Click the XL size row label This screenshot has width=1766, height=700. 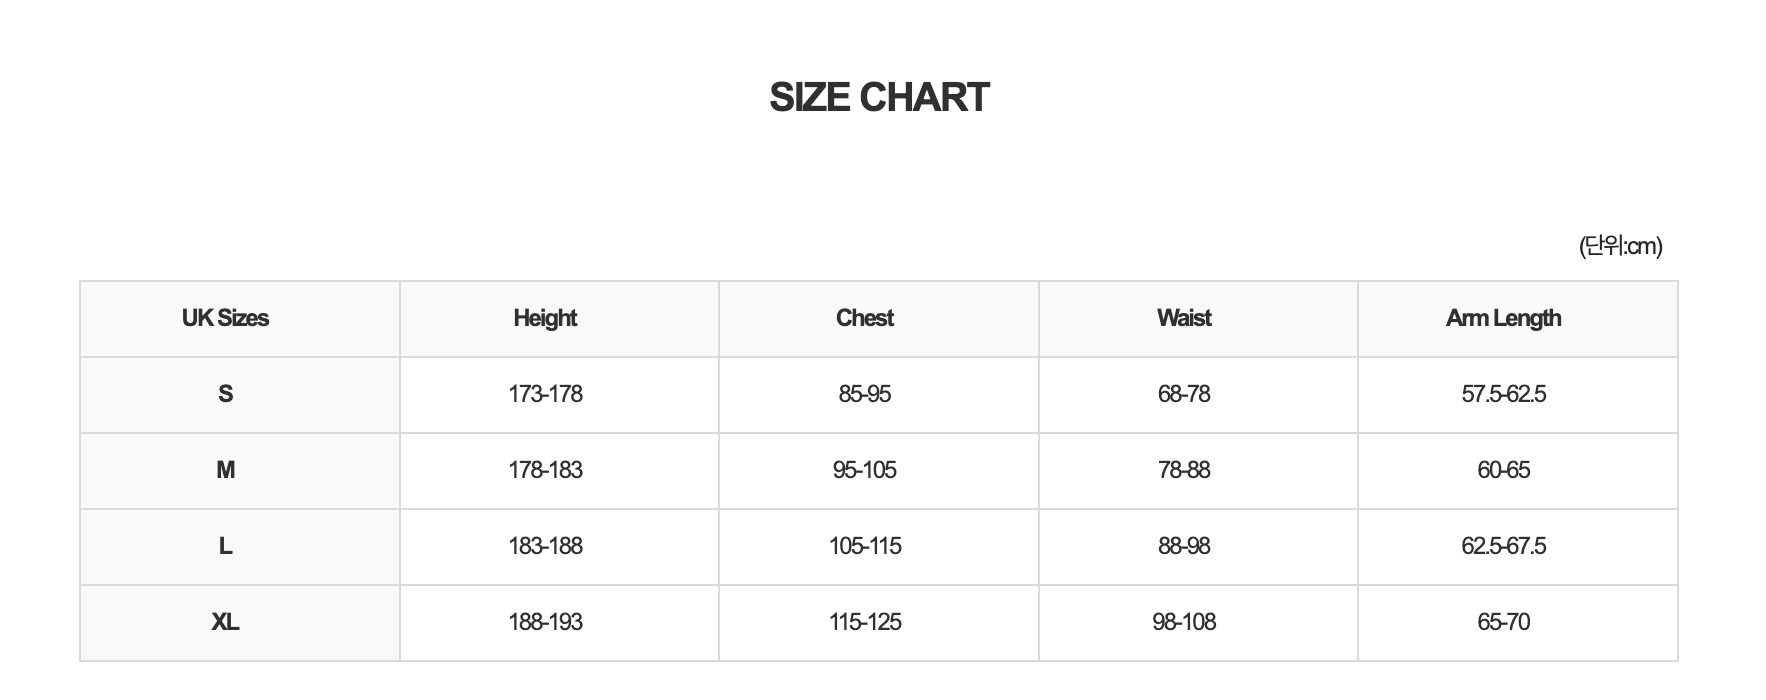(x=225, y=622)
